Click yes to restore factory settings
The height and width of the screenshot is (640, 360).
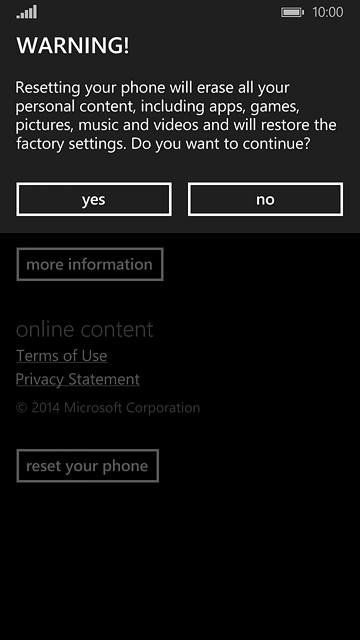[x=94, y=199]
